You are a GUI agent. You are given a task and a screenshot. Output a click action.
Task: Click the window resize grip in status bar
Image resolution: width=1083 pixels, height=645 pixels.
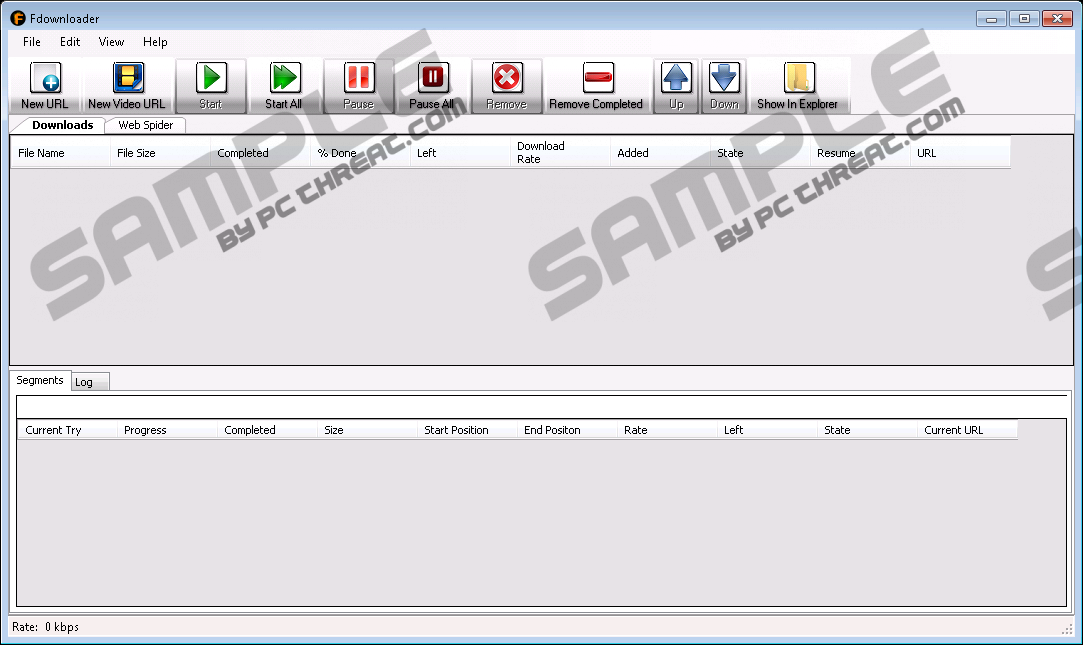(1066, 628)
